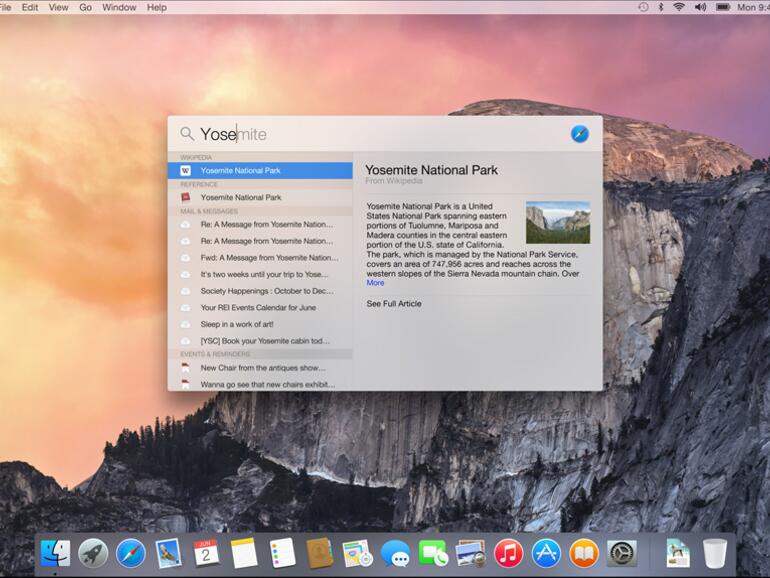Open the App Store dock icon
This screenshot has height=578, width=770.
point(546,553)
